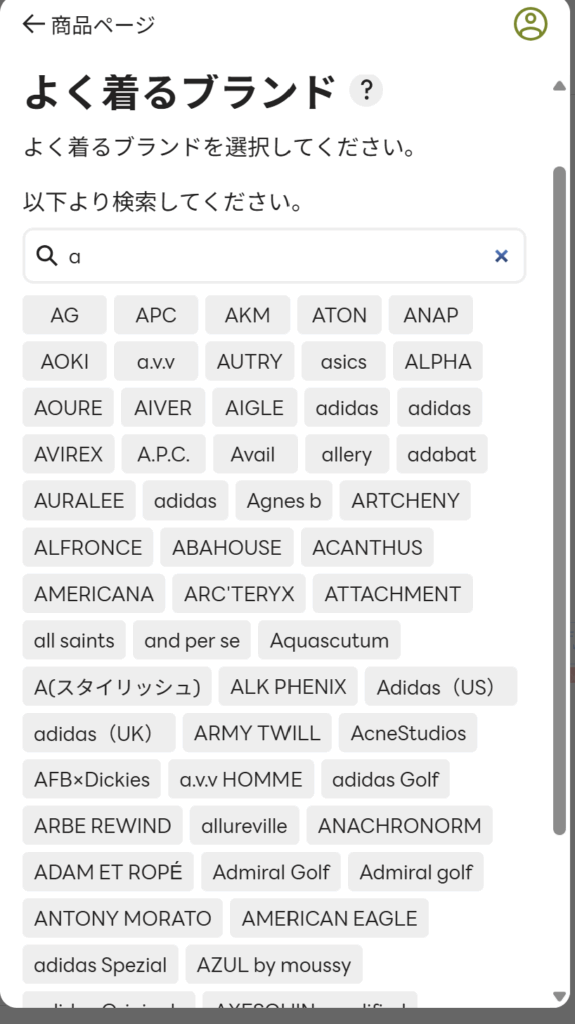This screenshot has height=1024, width=575.
Task: Toggle the AcneStudios brand chip
Action: click(408, 733)
